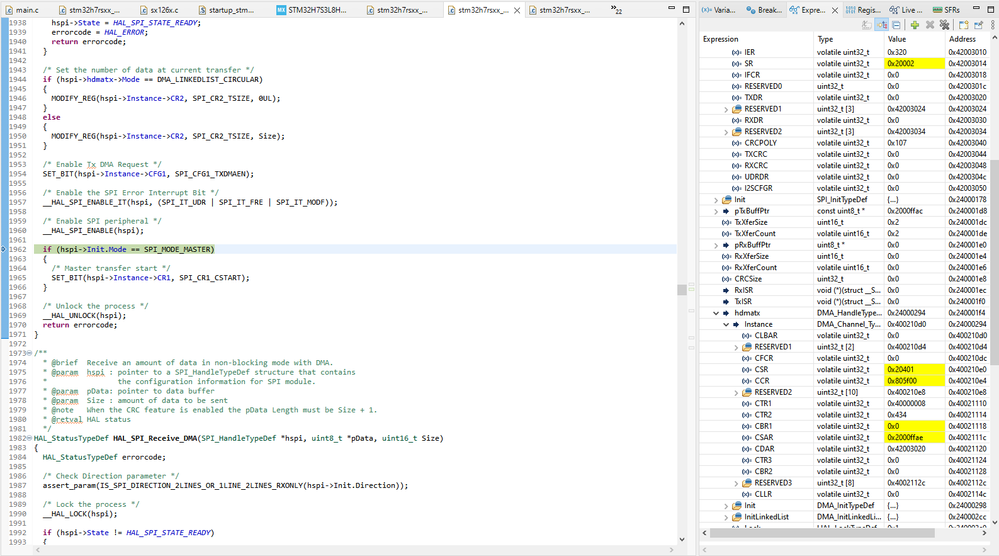Expand the pTxBuffPtr pointer node
Viewport: 999px width, 556px height.
[x=716, y=211]
